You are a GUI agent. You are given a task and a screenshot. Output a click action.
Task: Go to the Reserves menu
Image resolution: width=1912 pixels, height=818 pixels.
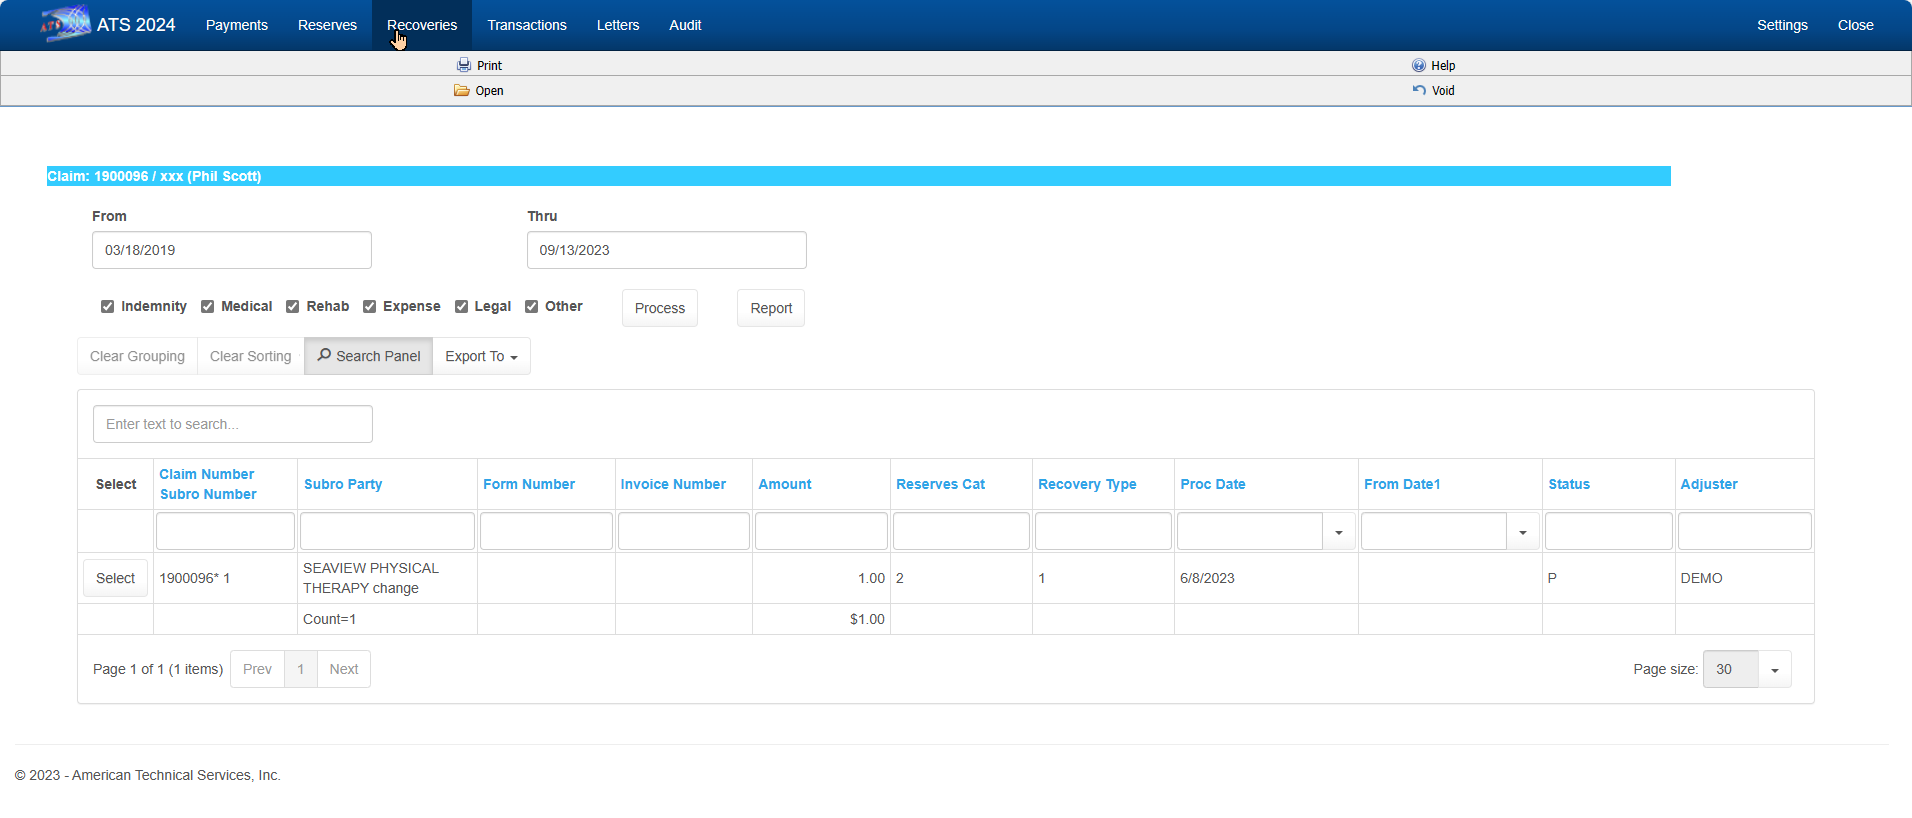pos(327,25)
